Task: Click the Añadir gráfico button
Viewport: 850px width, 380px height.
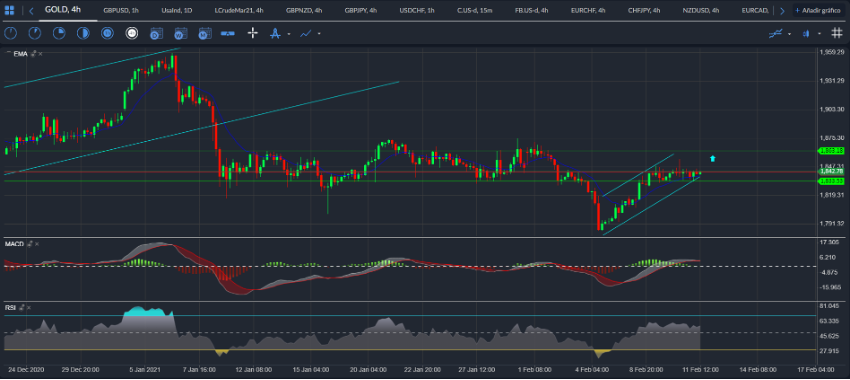Action: (819, 10)
